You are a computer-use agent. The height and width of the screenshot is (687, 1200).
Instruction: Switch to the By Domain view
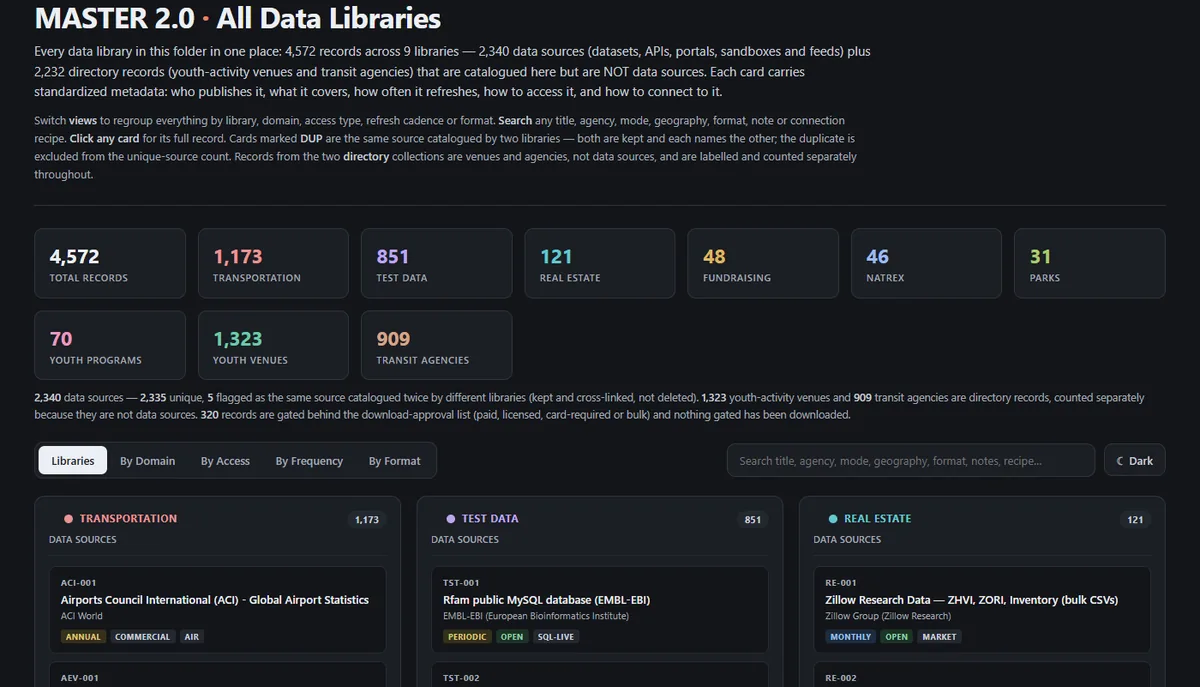pos(147,461)
